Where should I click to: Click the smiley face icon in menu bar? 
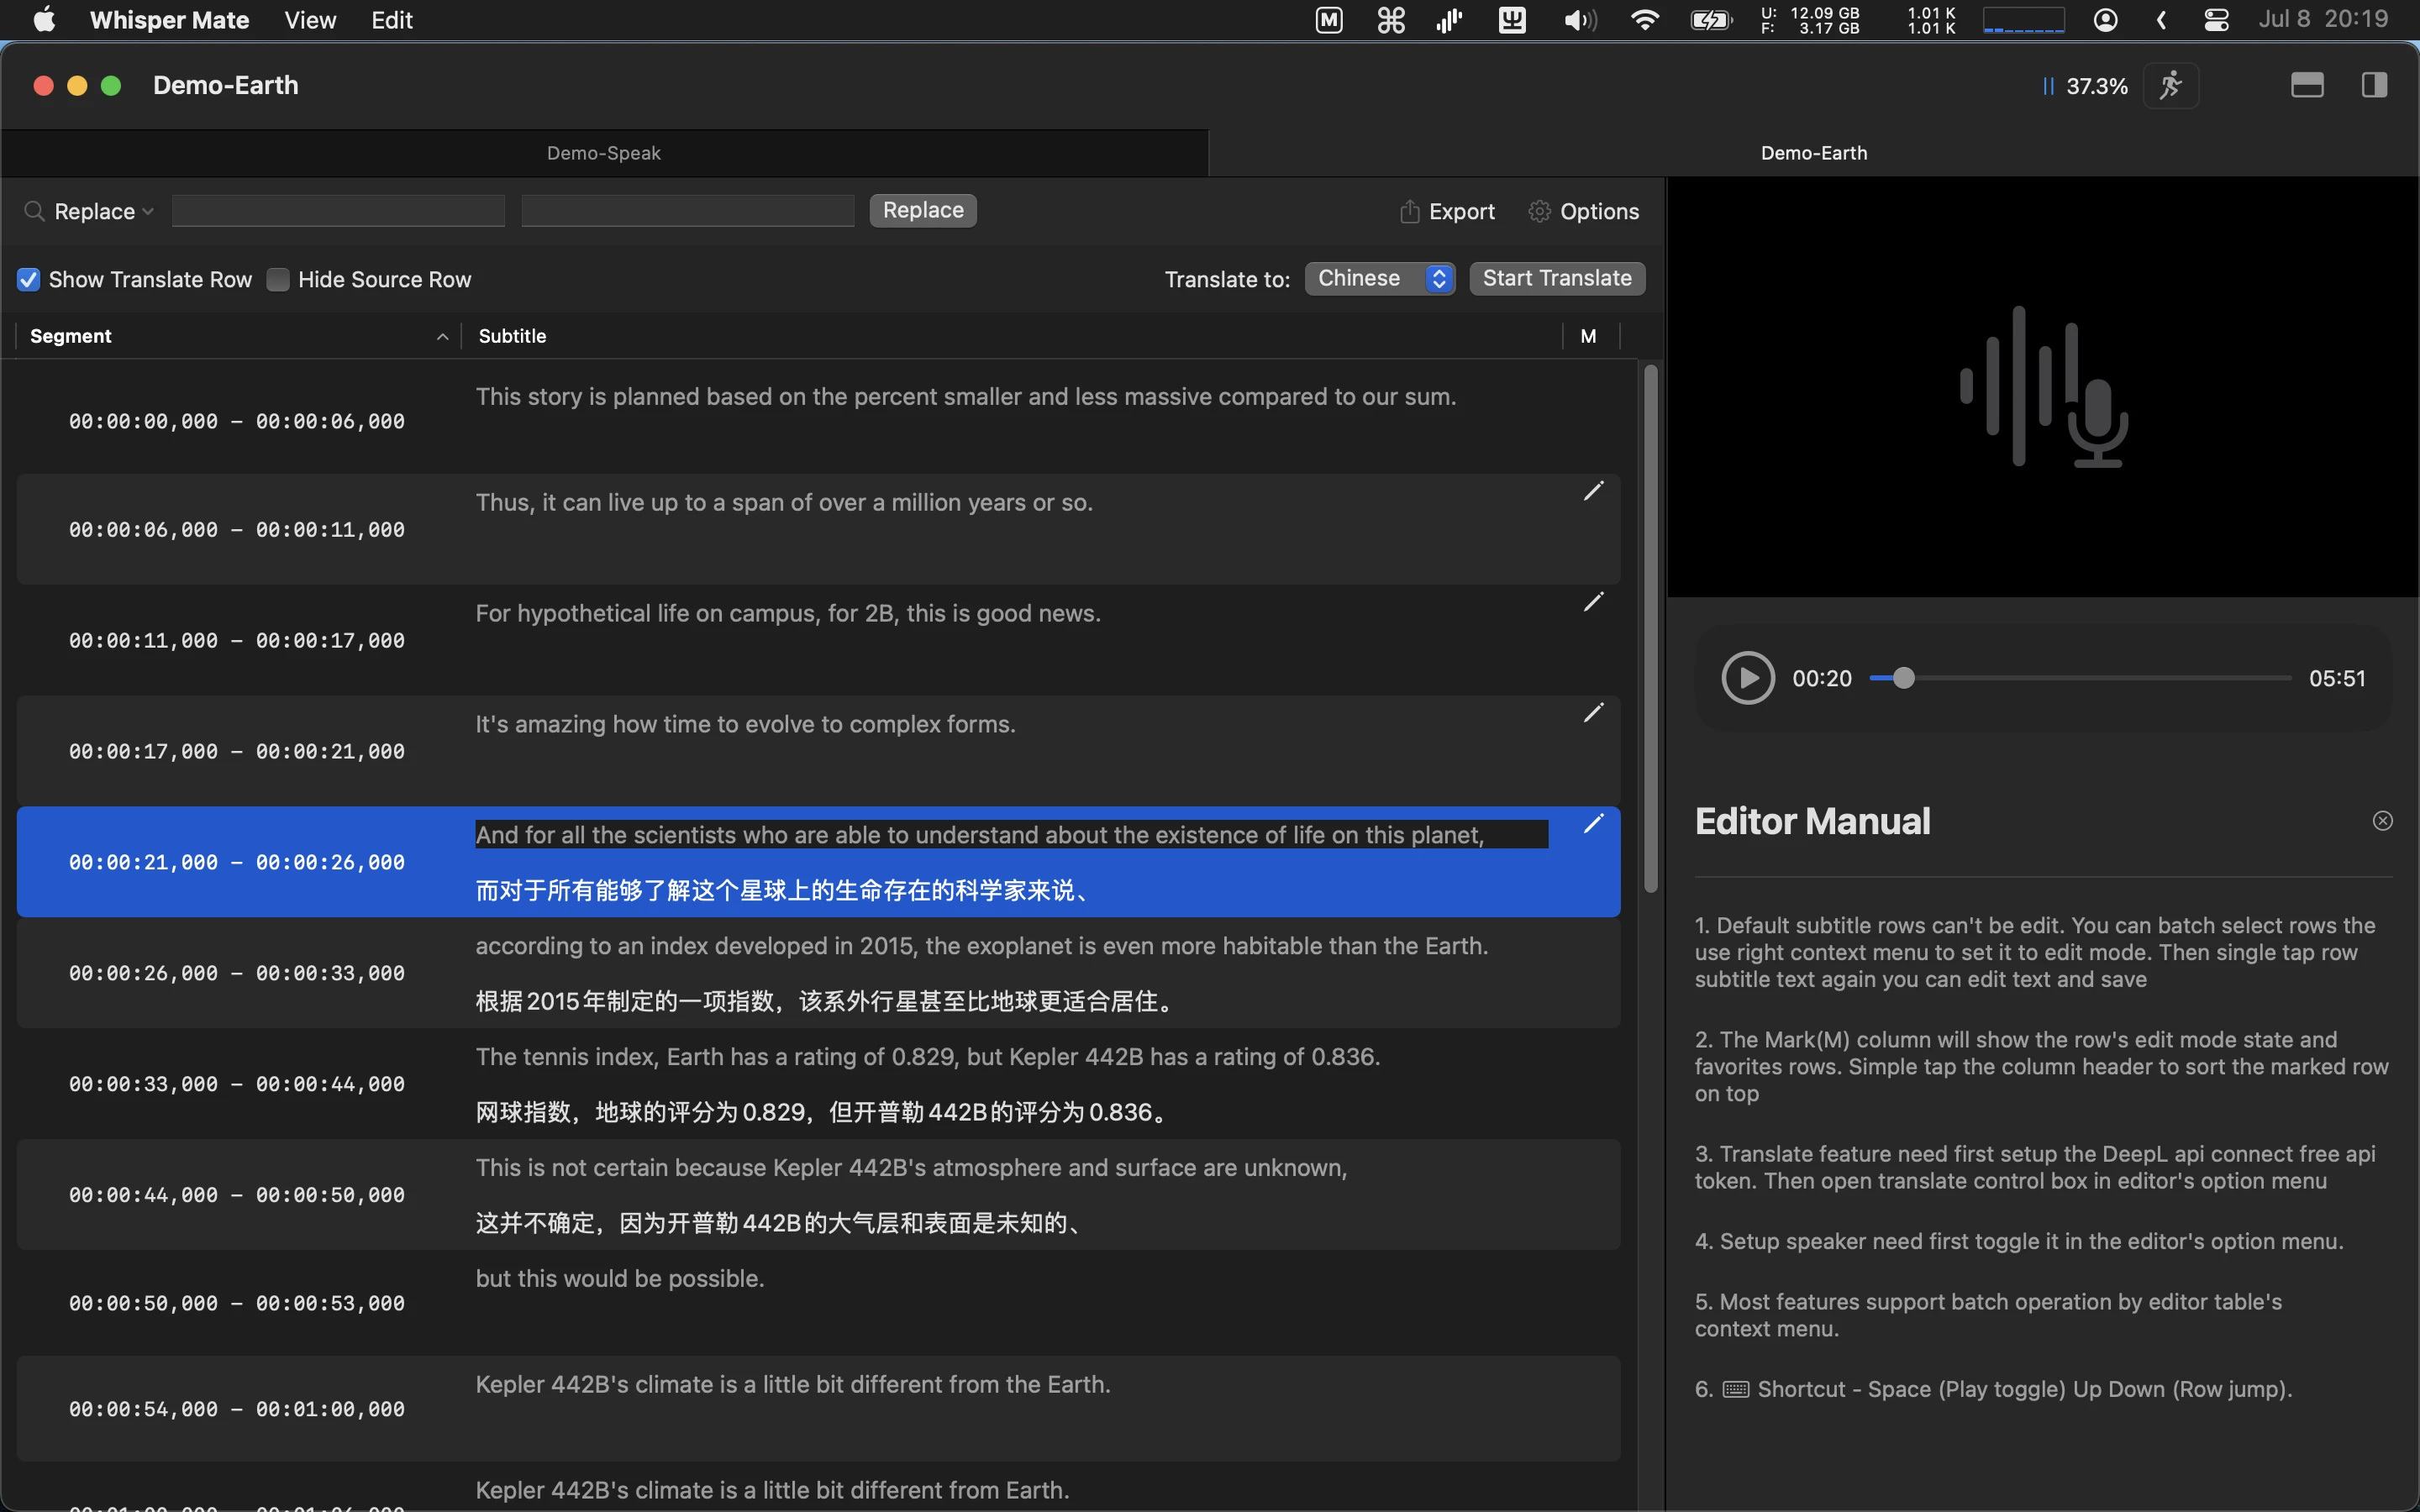tap(1512, 20)
